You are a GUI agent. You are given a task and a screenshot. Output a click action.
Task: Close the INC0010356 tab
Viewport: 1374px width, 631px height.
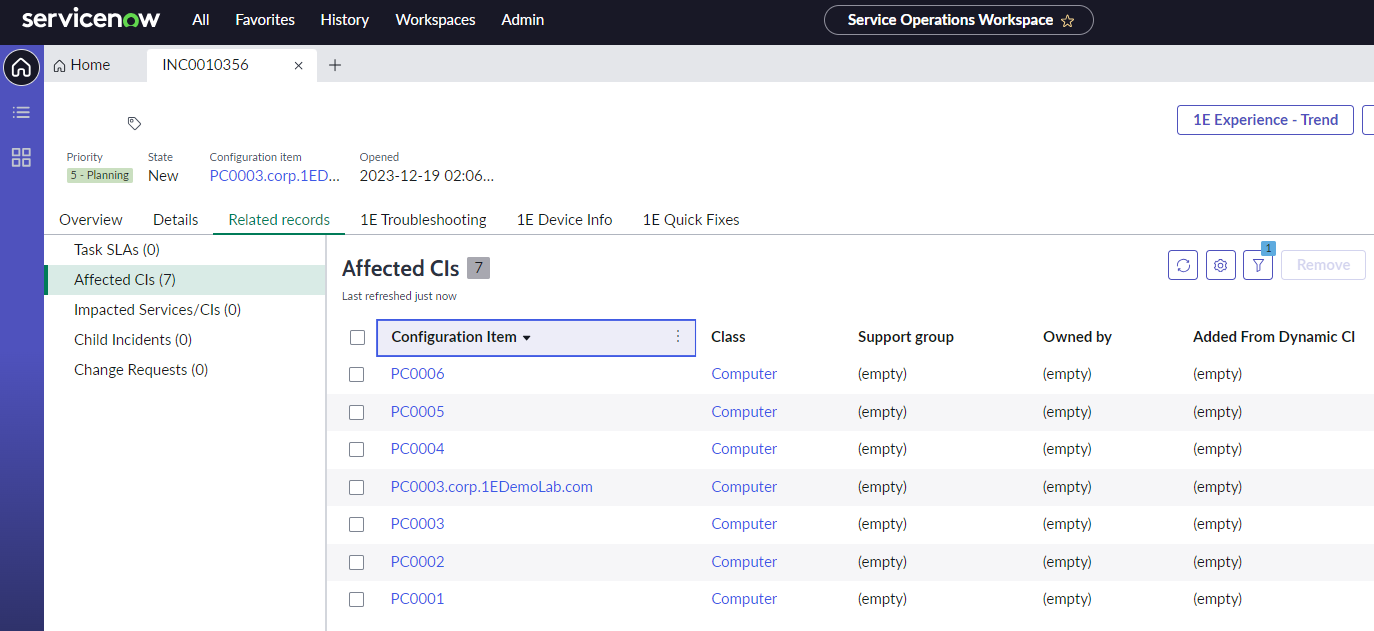pyautogui.click(x=298, y=65)
